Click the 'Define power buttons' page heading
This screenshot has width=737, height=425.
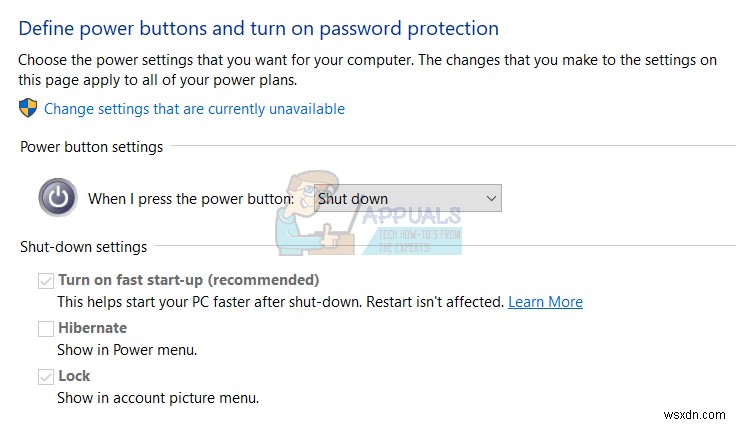258,29
